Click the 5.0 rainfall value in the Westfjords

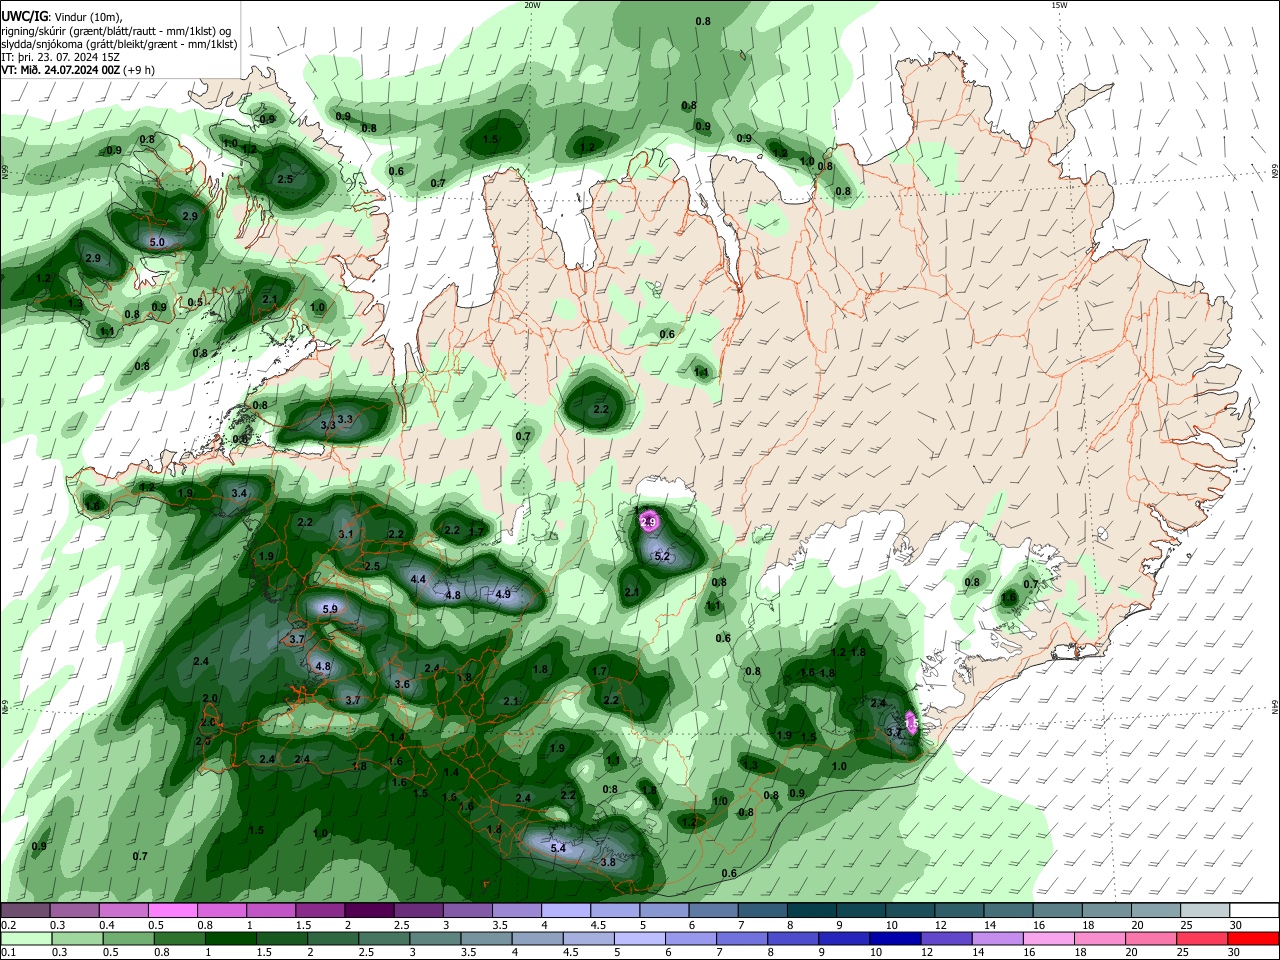[157, 243]
